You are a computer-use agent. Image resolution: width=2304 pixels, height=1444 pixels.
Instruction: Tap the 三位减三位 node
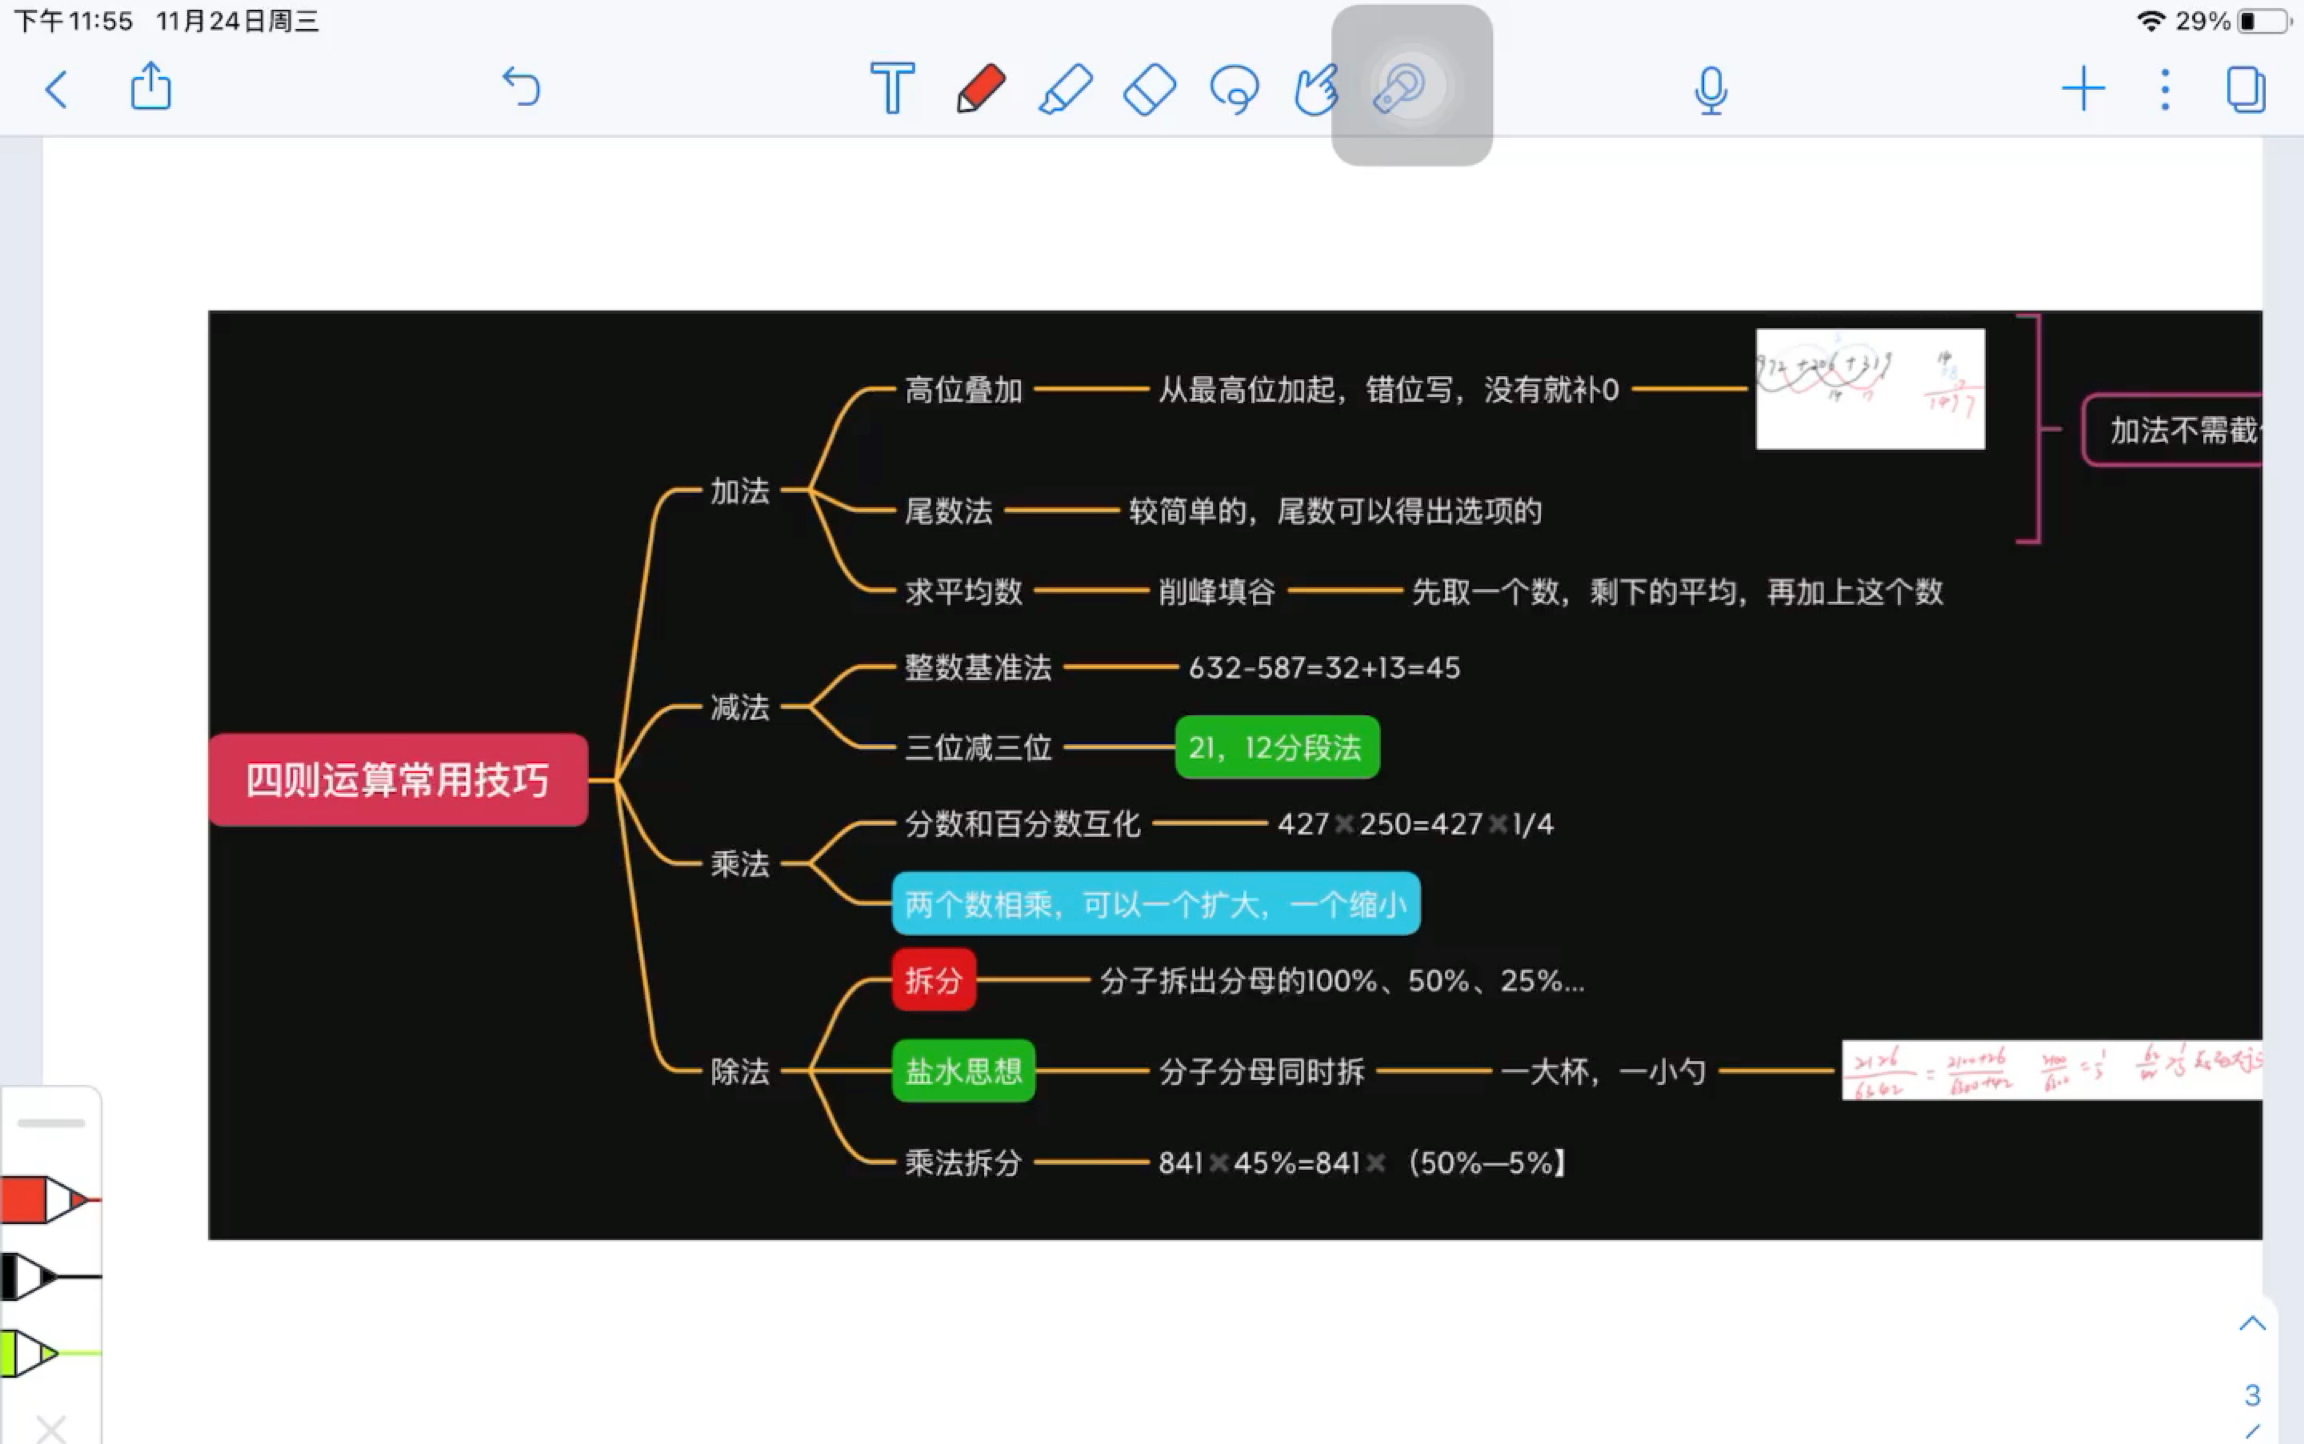(978, 747)
